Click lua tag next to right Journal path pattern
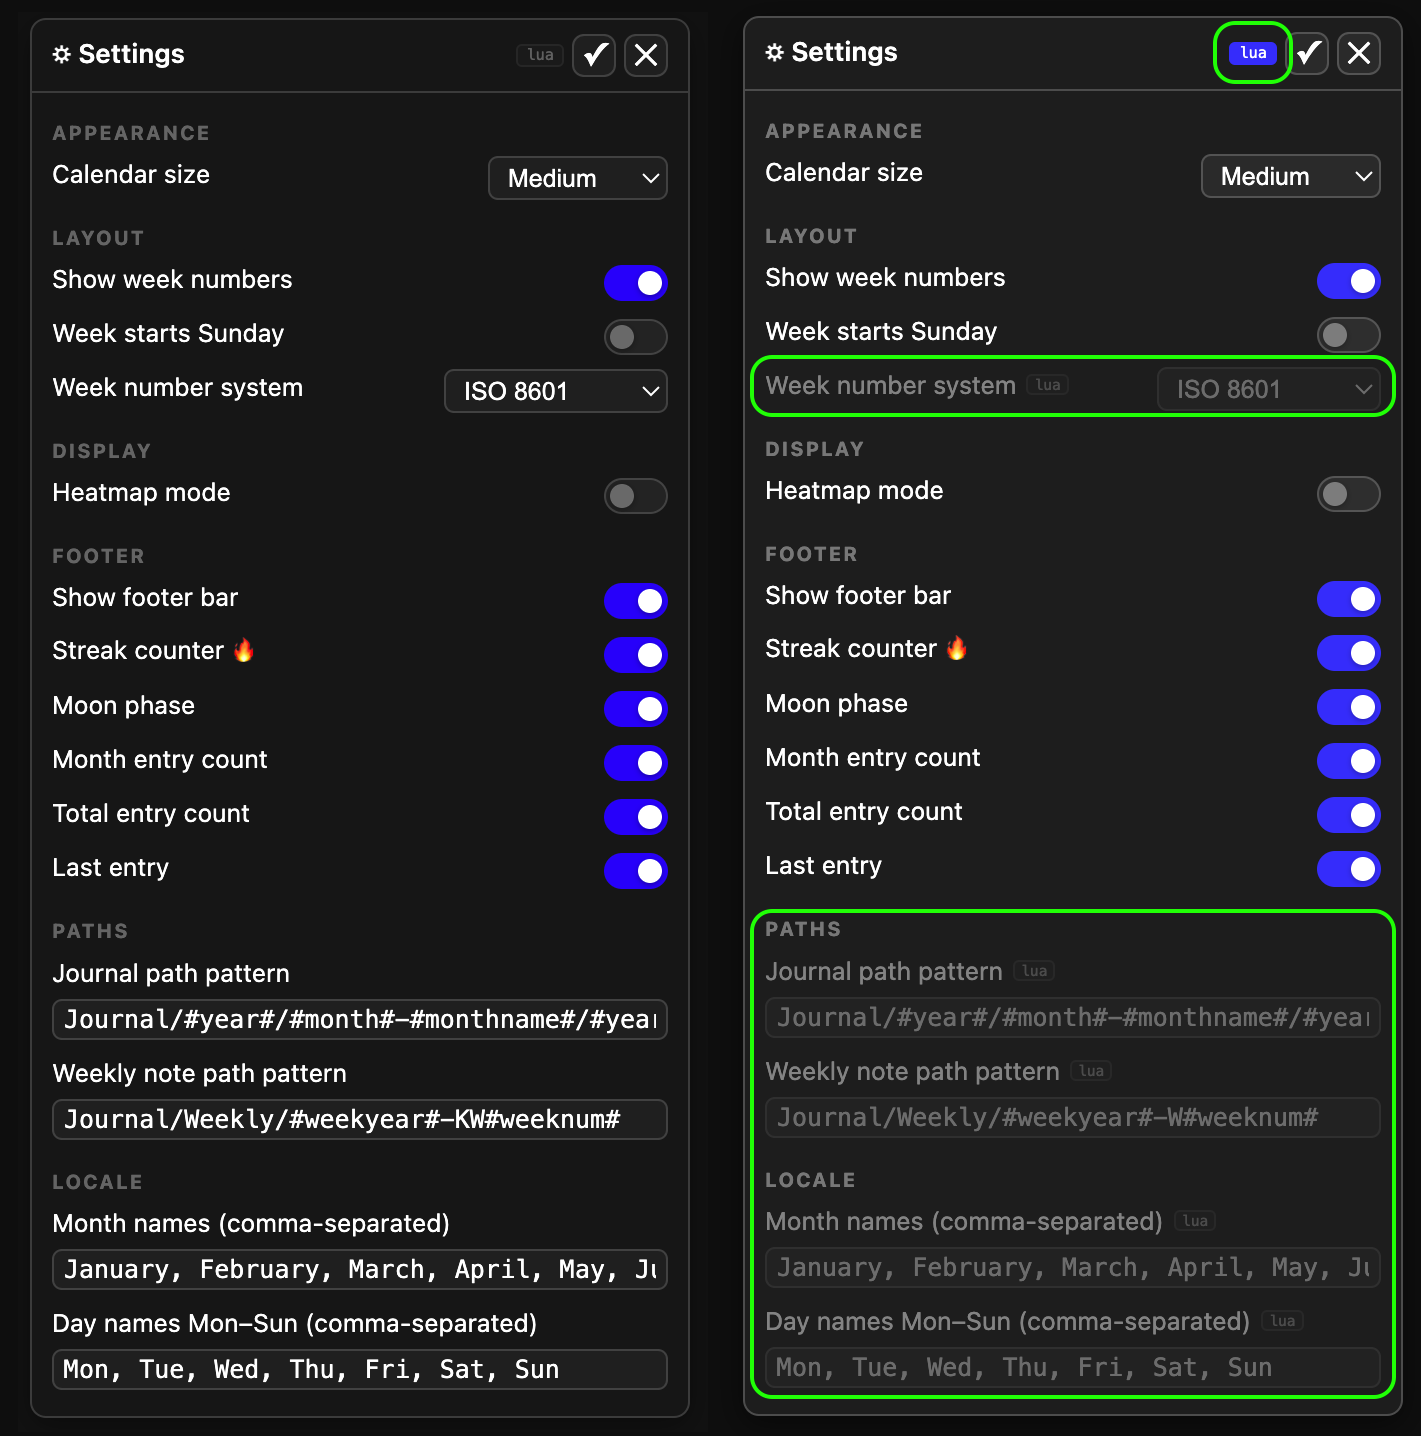This screenshot has width=1421, height=1436. tap(1034, 971)
